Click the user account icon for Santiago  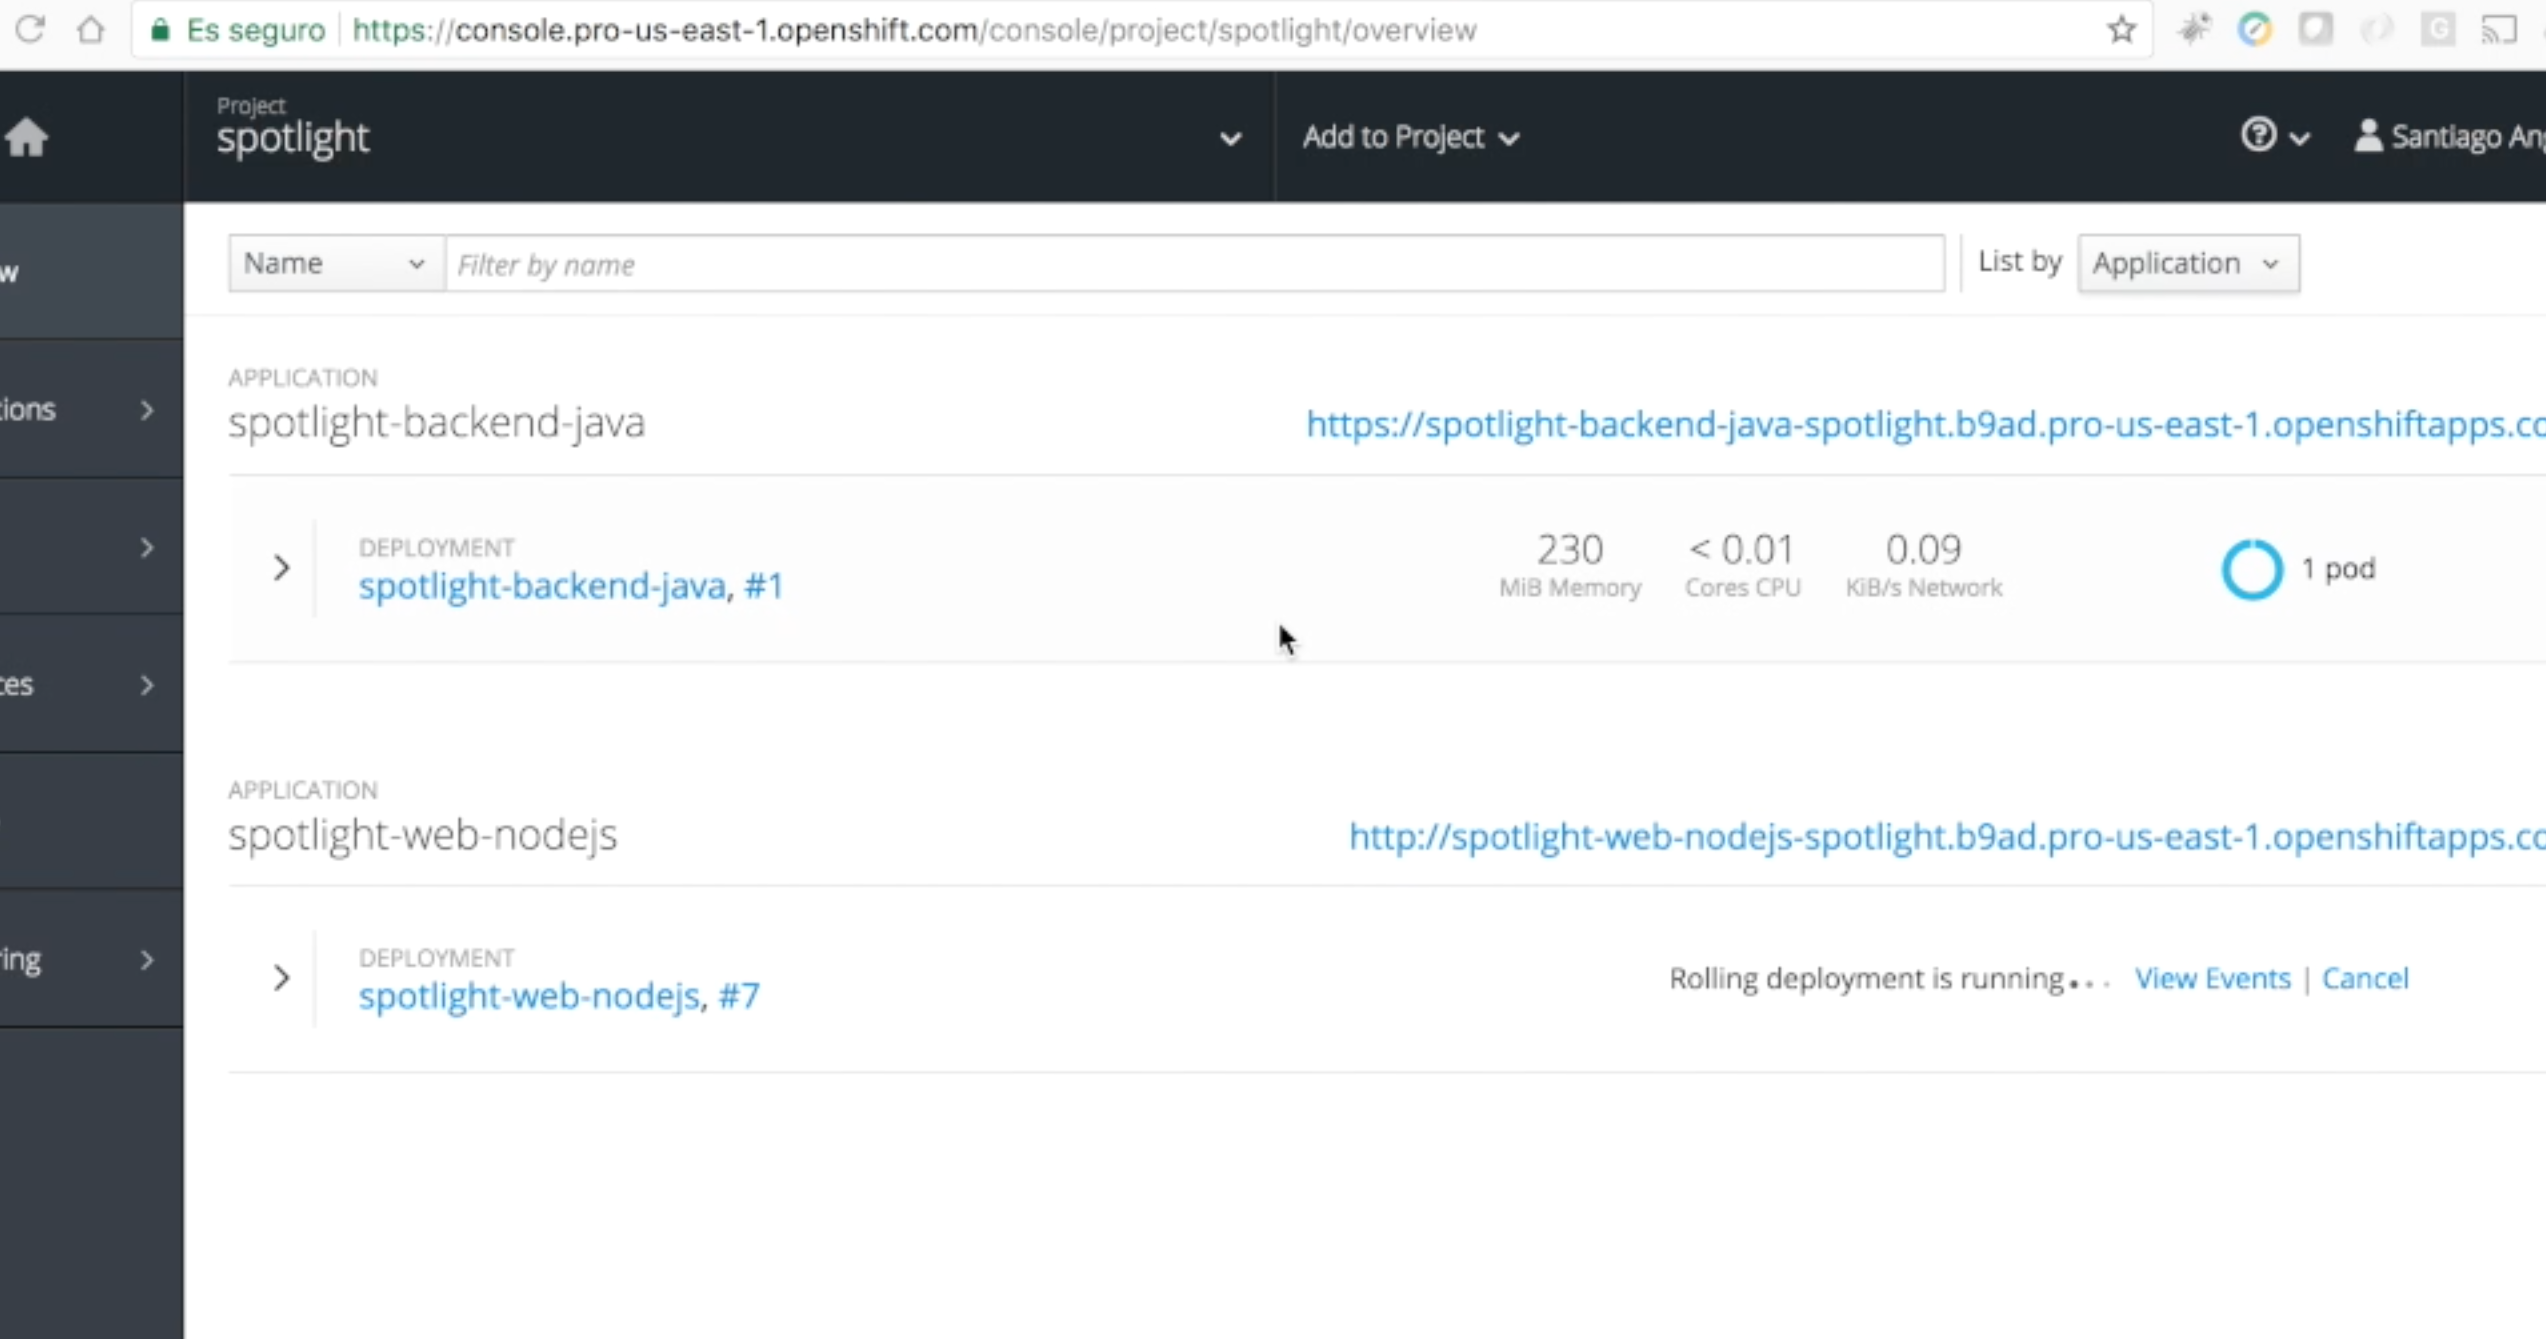[2368, 135]
